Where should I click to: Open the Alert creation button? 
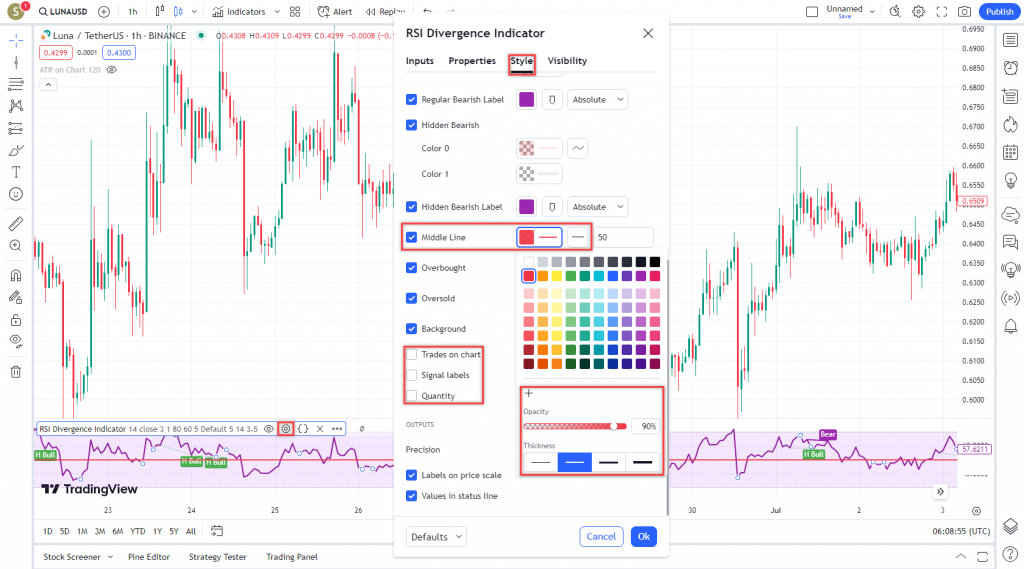point(334,12)
